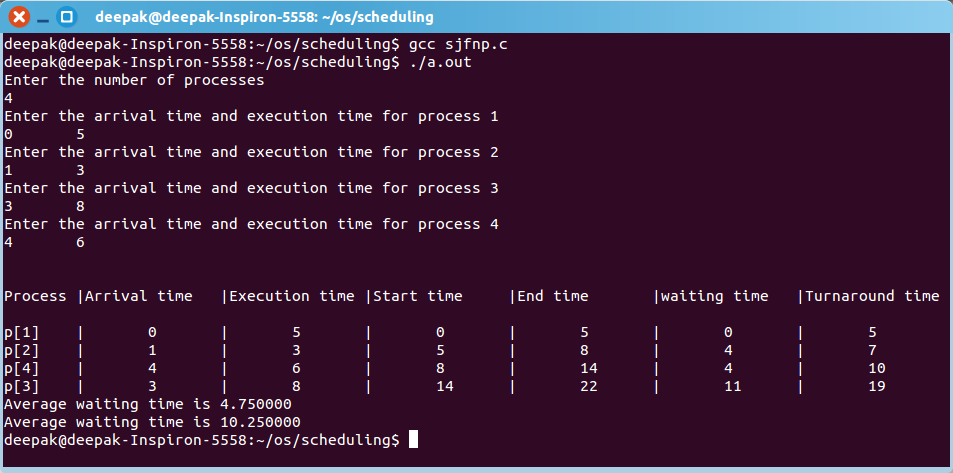
Task: Click the 10.250000 average line
Action: [153, 422]
